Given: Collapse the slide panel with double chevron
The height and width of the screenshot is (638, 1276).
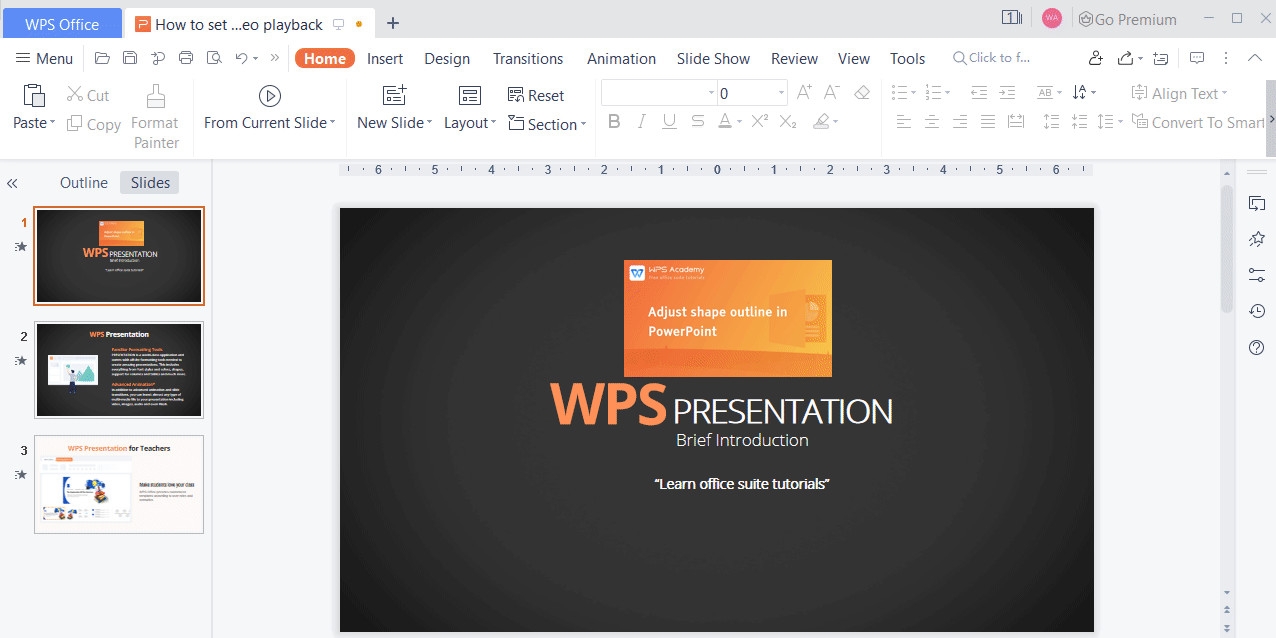Looking at the screenshot, I should [13, 183].
